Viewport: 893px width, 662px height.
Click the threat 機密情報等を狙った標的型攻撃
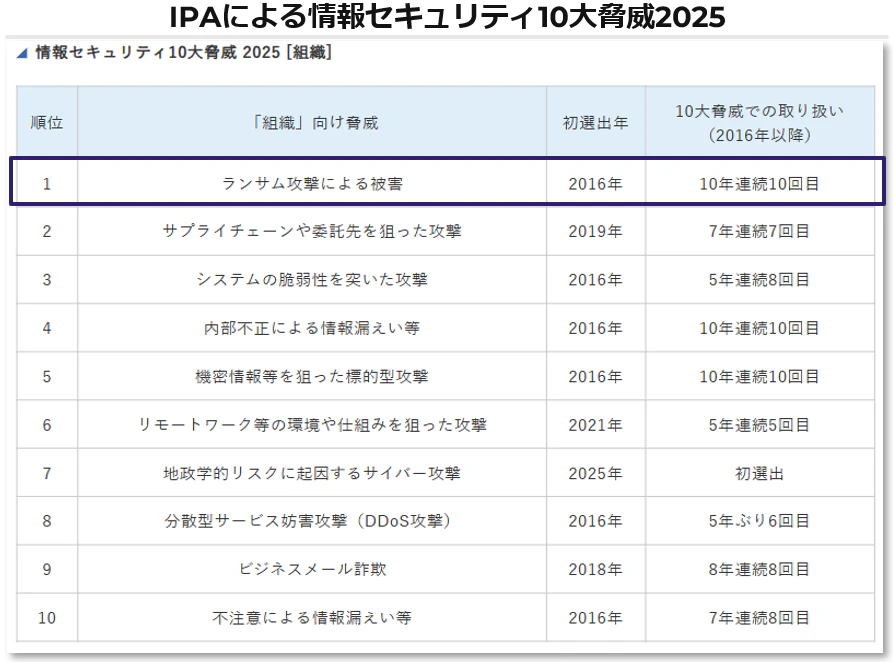pos(312,376)
